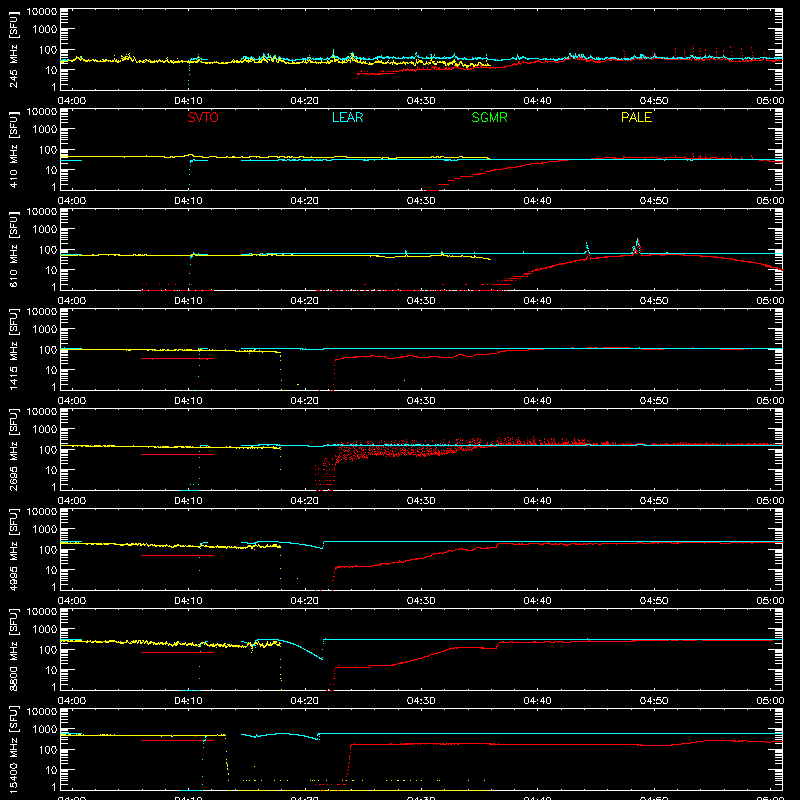Click 04:50 time label under 410 MHz plot

(654, 201)
